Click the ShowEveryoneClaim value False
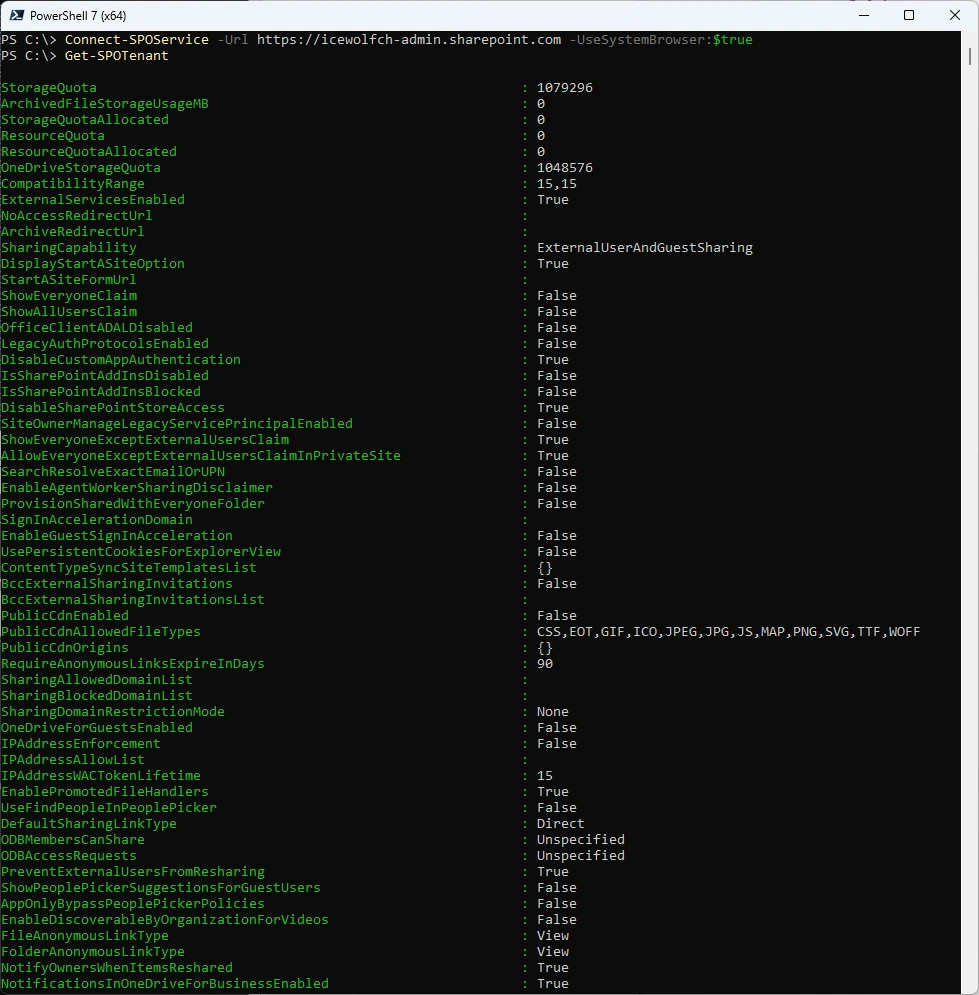Image resolution: width=979 pixels, height=995 pixels. click(556, 296)
